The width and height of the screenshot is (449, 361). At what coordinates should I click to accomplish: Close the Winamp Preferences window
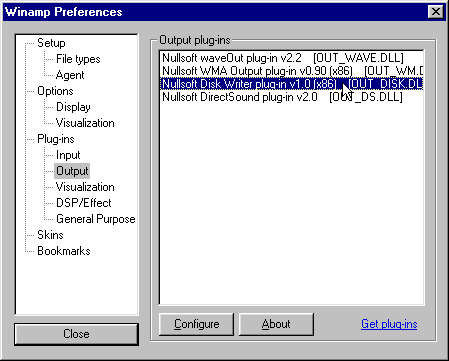click(x=435, y=12)
